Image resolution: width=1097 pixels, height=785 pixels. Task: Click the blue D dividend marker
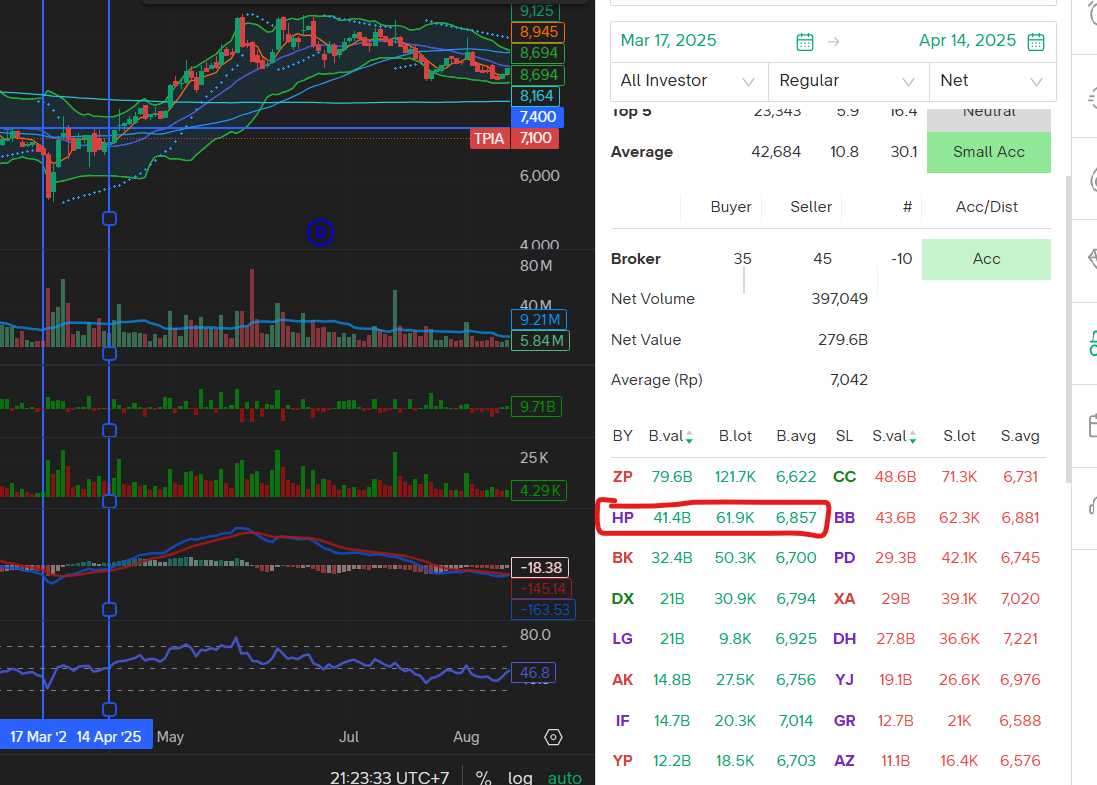point(320,233)
